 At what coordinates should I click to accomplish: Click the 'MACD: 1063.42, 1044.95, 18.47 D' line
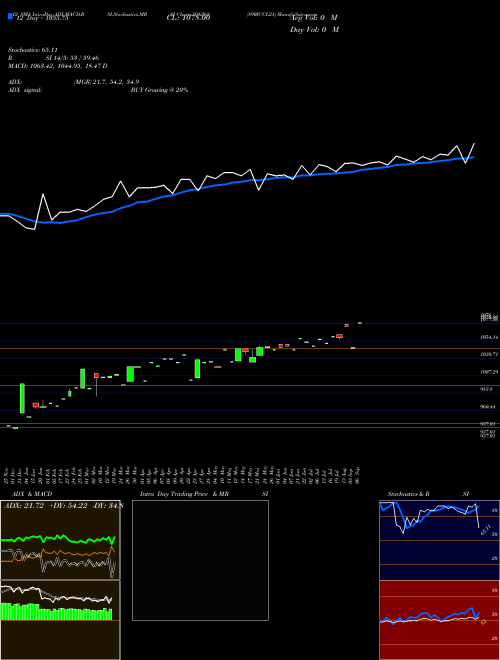[58, 66]
